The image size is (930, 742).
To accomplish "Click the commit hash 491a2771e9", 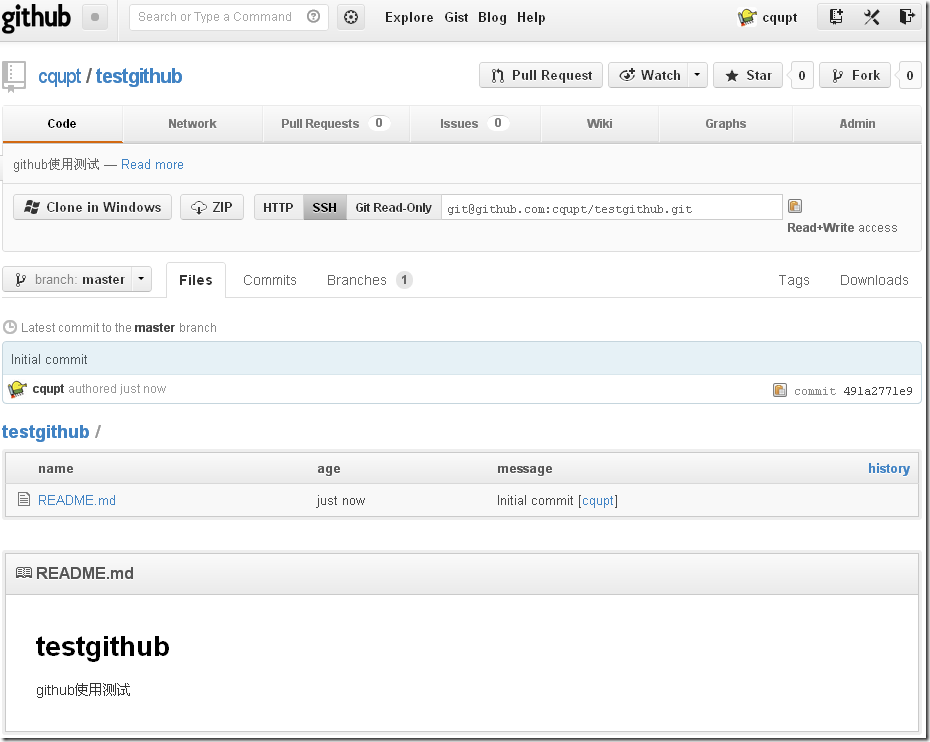I will [x=878, y=391].
